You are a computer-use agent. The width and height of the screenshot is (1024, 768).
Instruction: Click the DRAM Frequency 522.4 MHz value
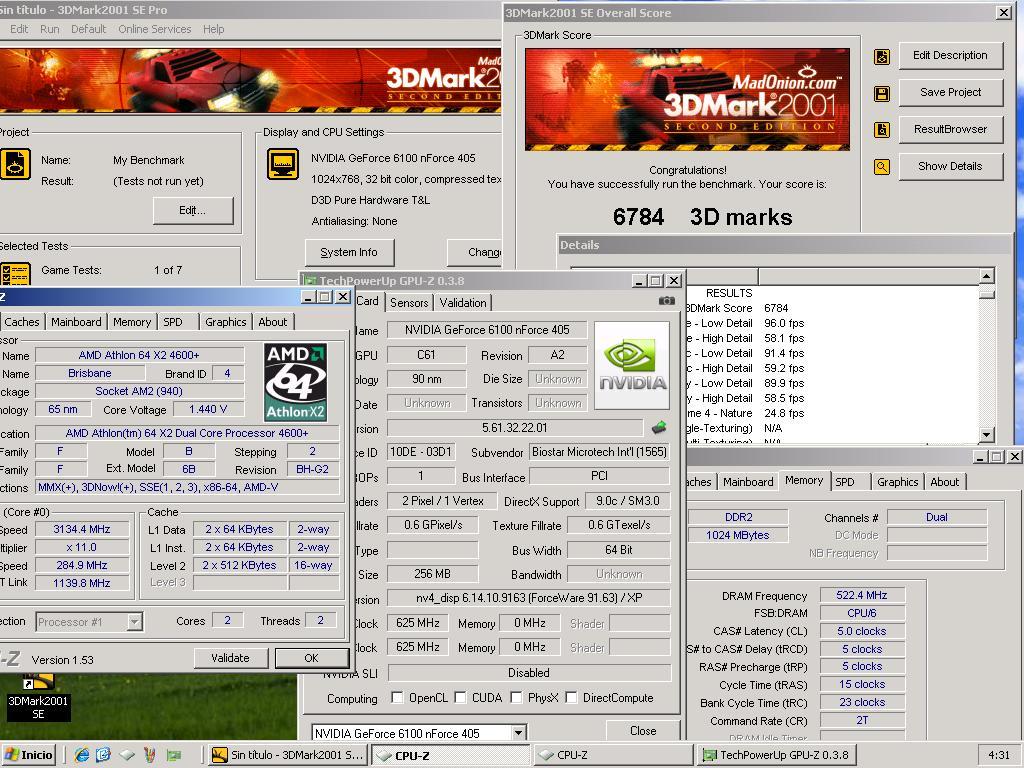862,596
